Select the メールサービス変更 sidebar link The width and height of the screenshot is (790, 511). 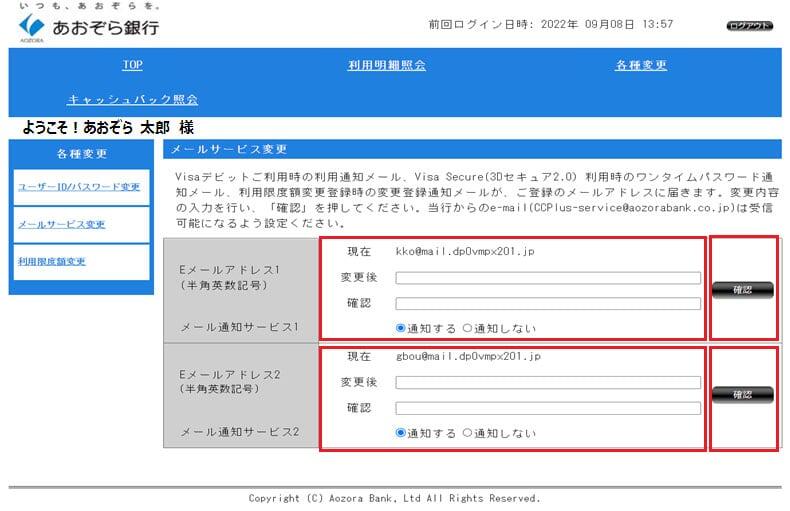61,224
